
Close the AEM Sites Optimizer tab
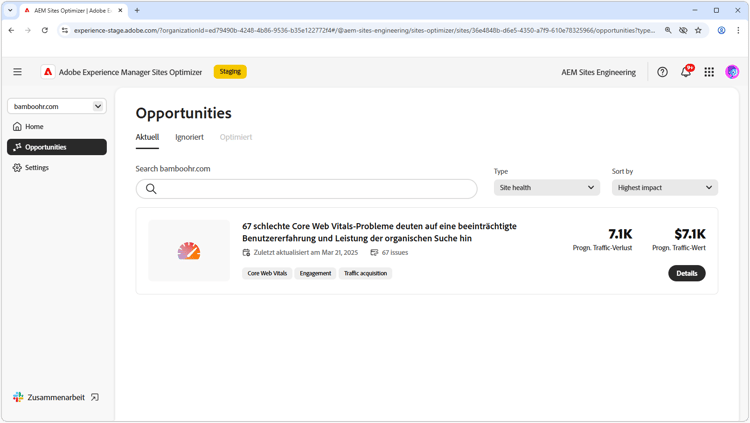click(x=120, y=10)
